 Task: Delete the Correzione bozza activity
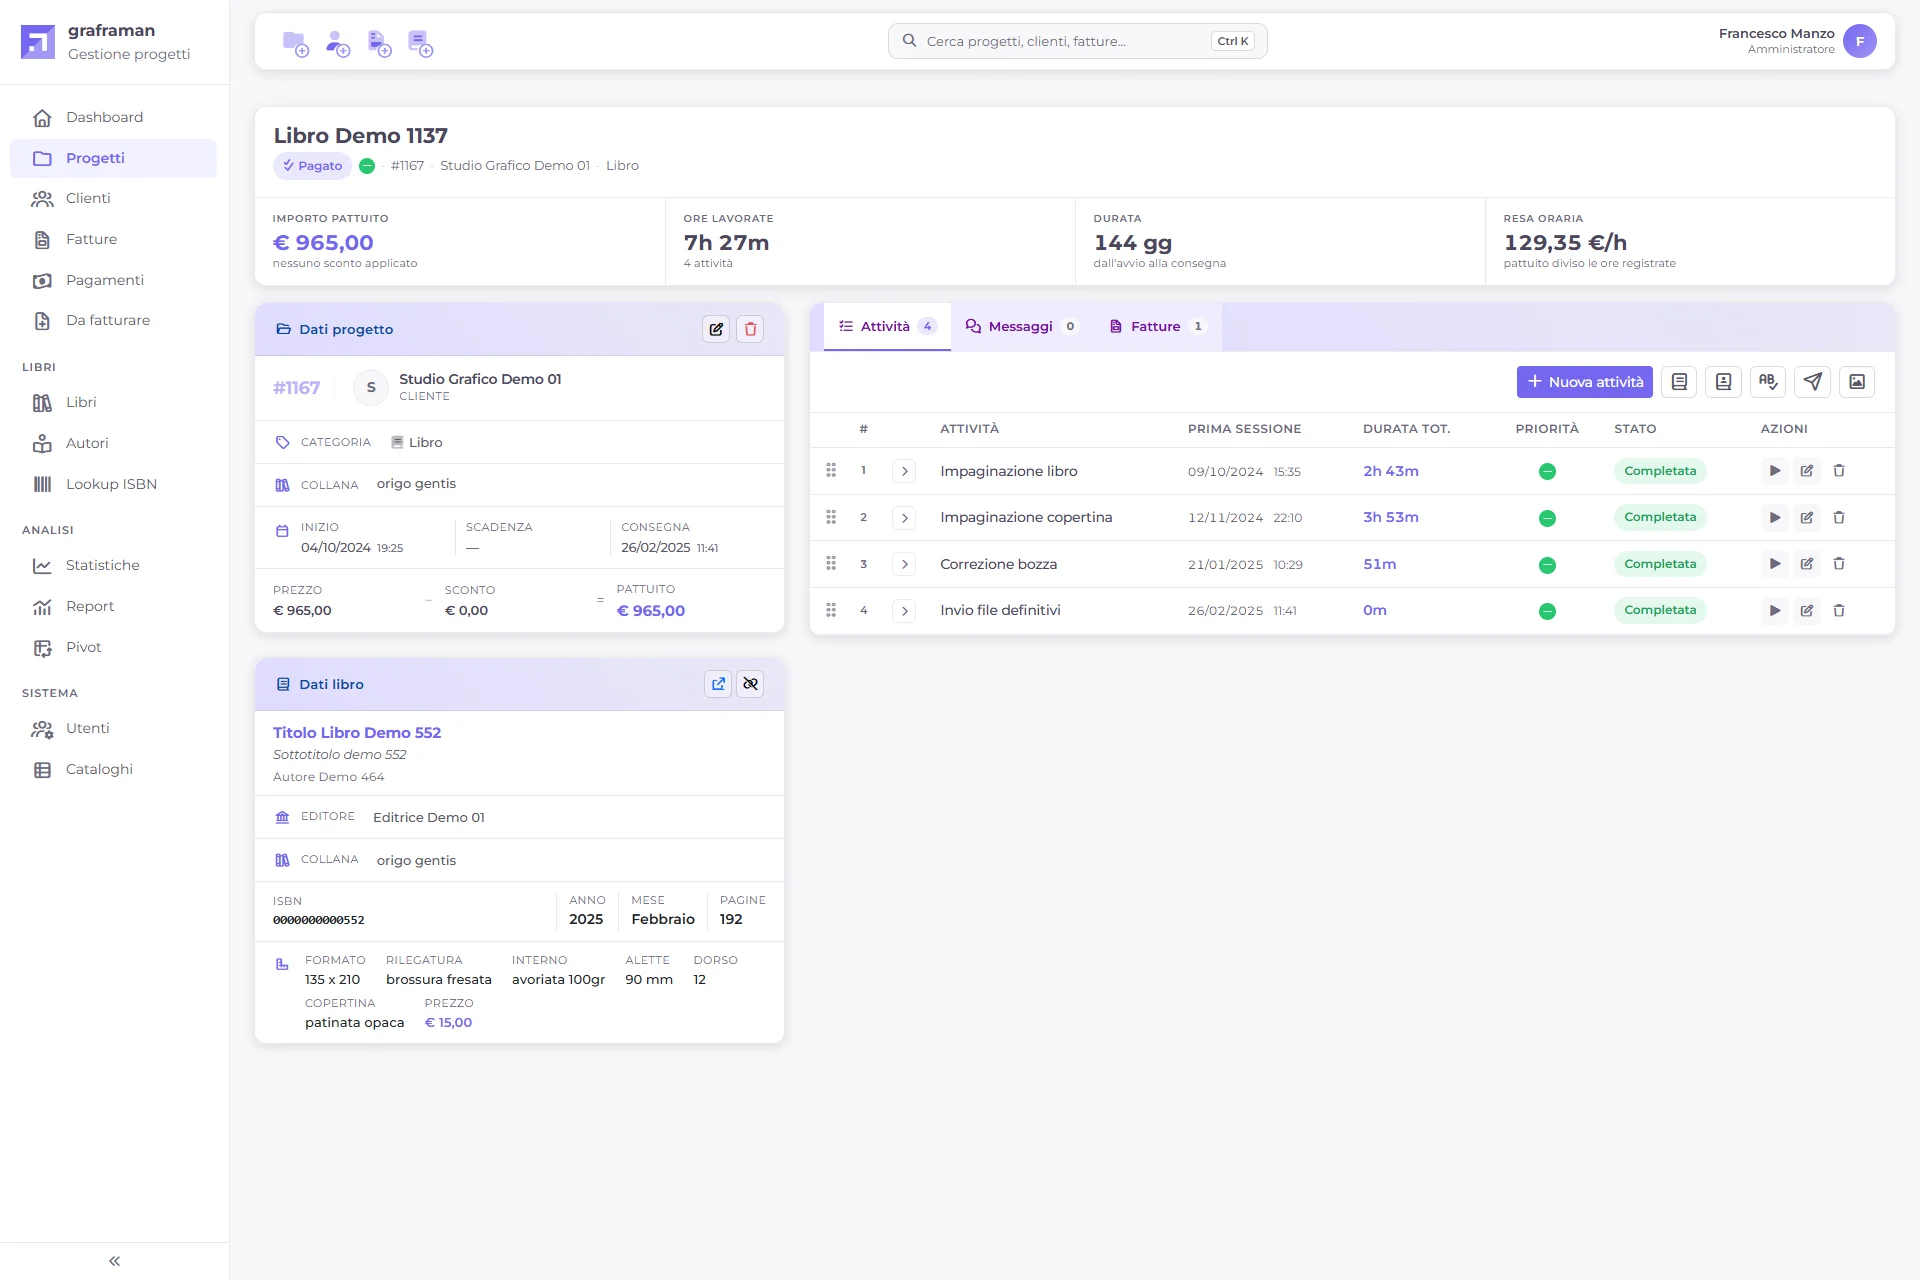click(1838, 564)
